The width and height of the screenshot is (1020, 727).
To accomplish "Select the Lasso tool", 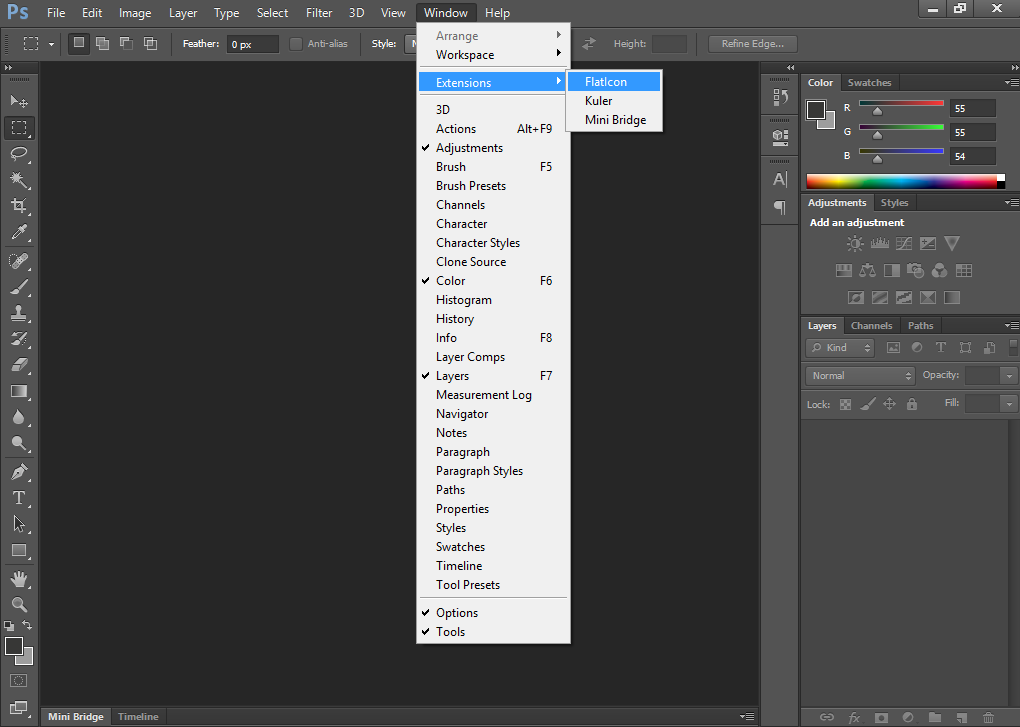I will tap(19, 153).
